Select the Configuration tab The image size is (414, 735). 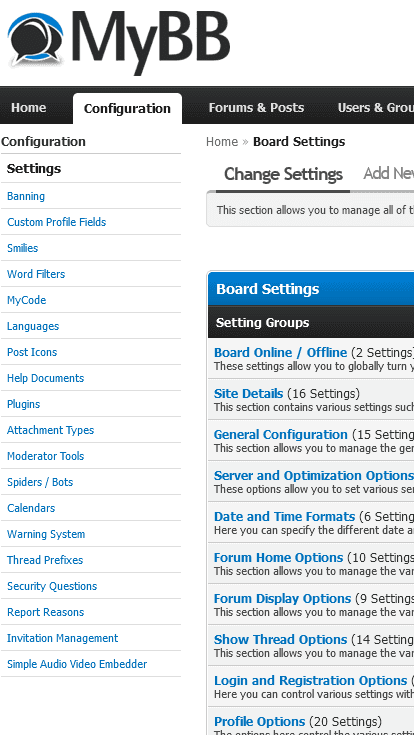tap(127, 108)
